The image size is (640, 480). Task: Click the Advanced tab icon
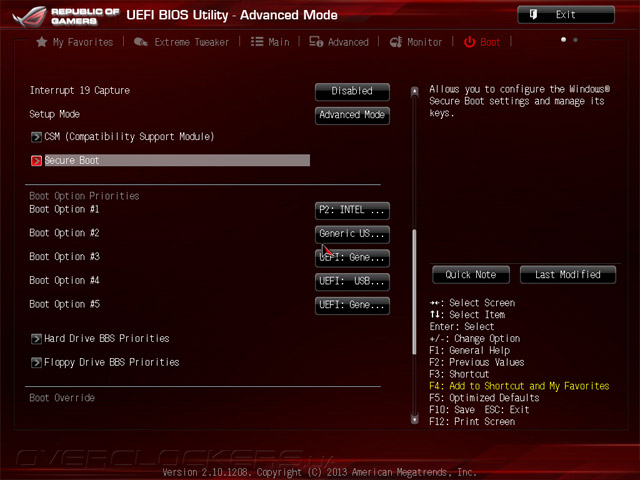[x=316, y=42]
